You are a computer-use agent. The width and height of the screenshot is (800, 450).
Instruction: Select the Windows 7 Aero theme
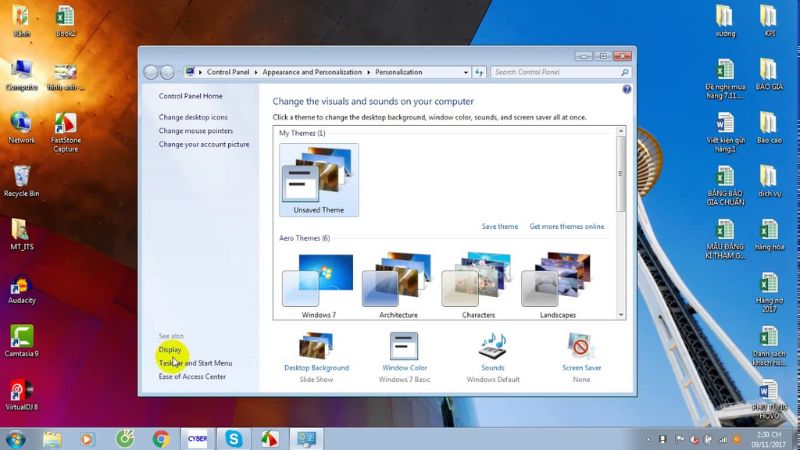[318, 286]
